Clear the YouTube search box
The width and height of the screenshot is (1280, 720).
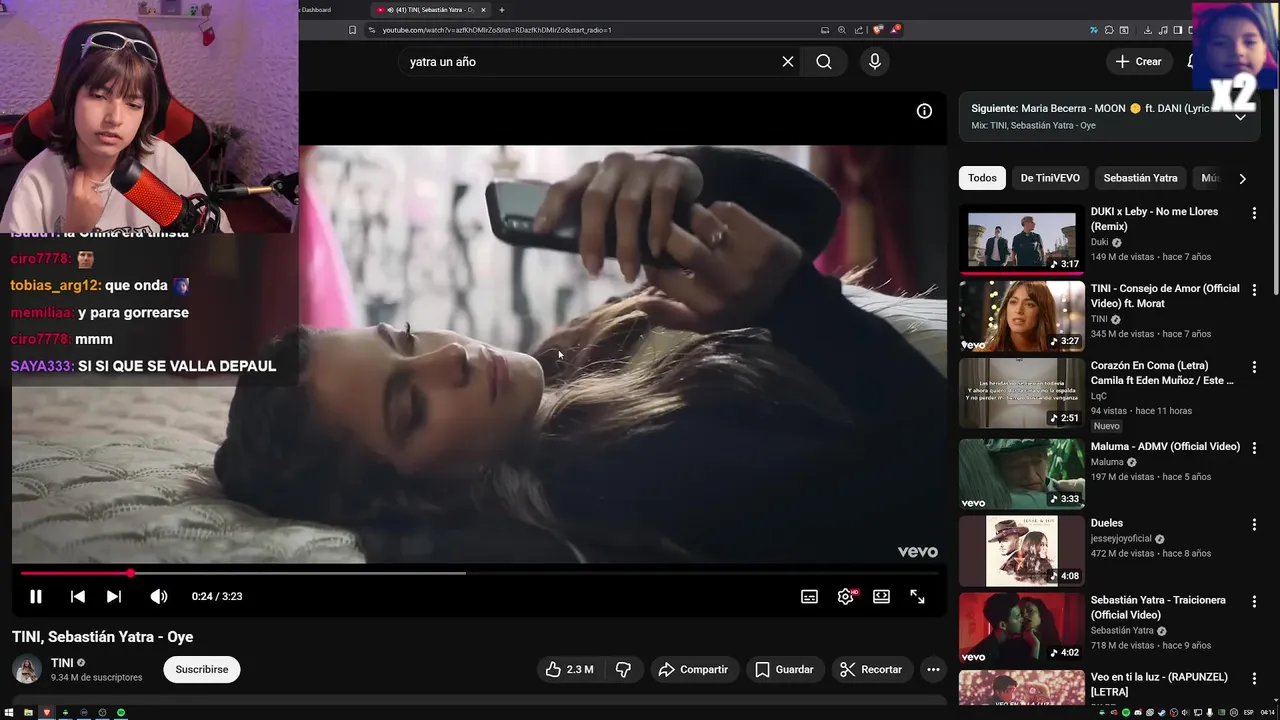pos(788,62)
